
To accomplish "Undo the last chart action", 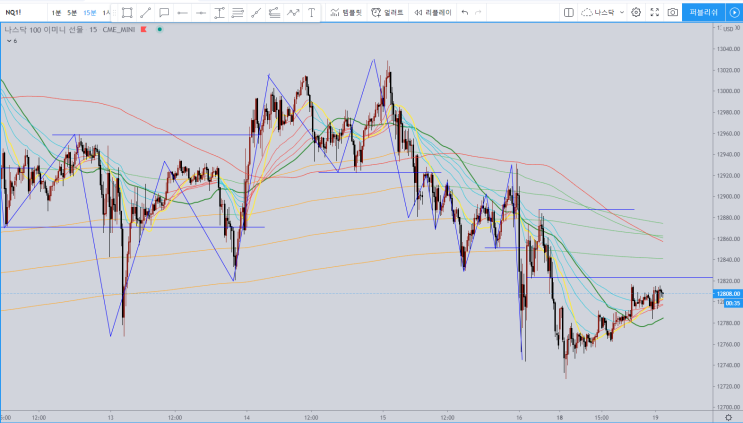I will [x=465, y=13].
